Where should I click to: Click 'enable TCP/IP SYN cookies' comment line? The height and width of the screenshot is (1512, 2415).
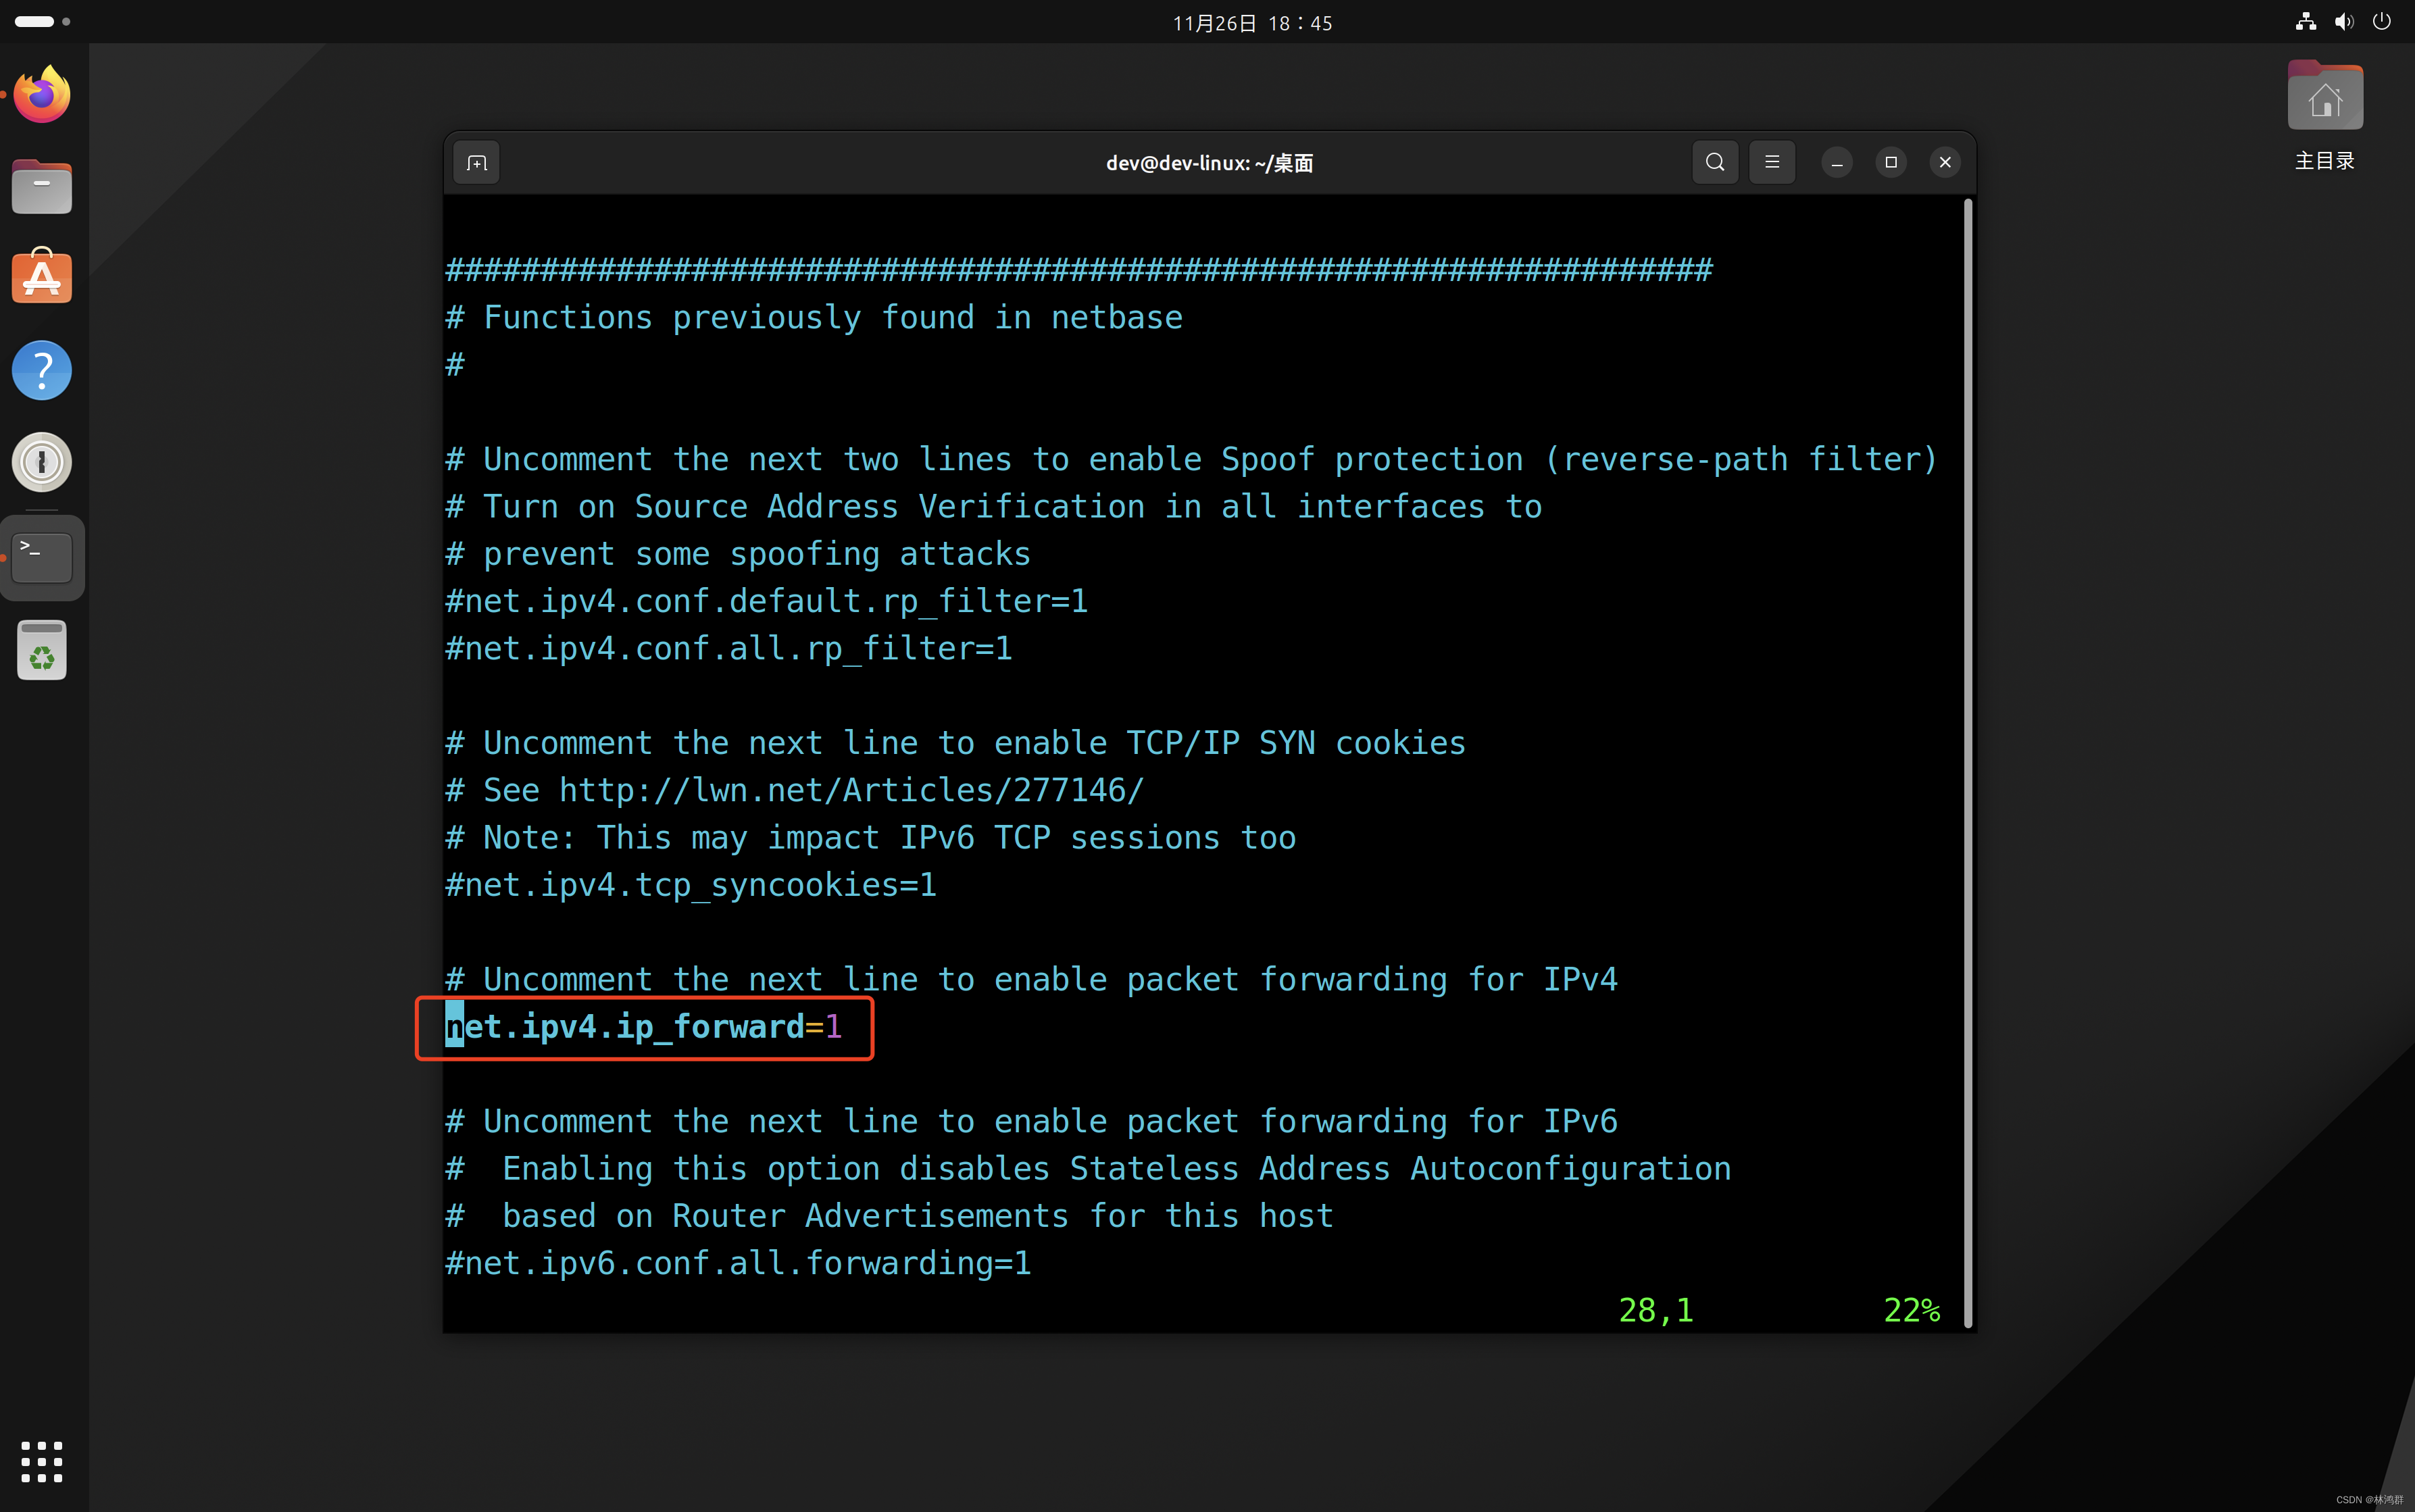955,743
